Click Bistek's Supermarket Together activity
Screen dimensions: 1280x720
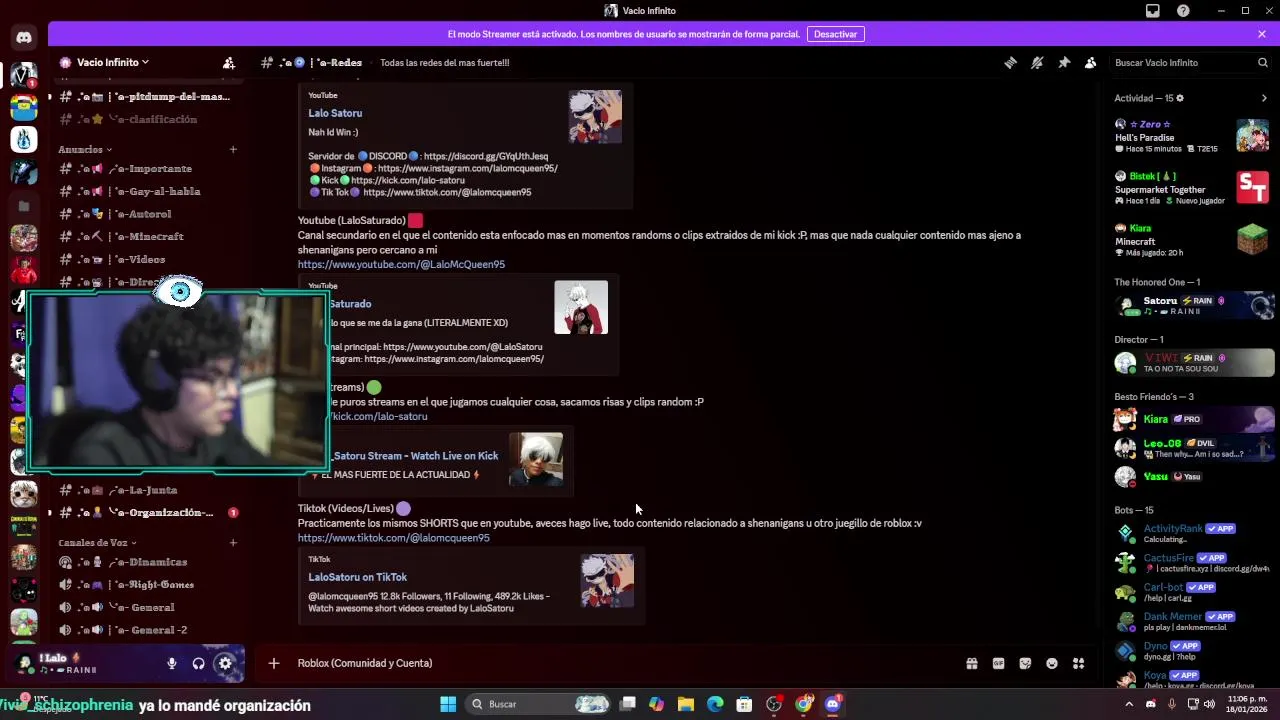(x=1192, y=188)
